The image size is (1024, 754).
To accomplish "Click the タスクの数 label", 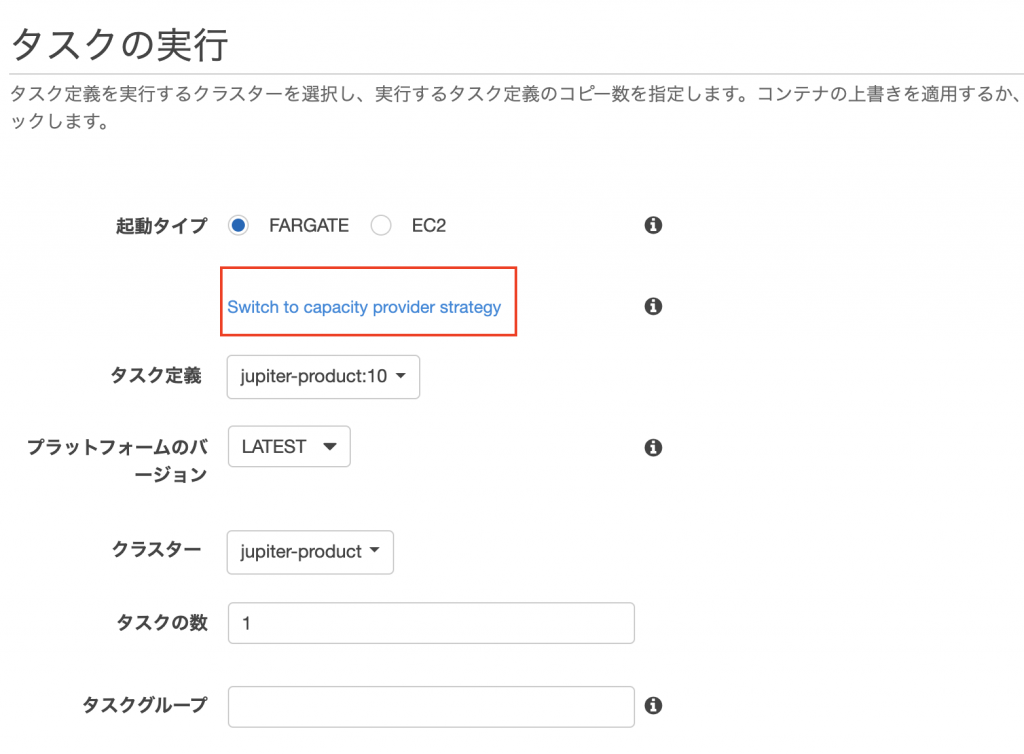I will pos(162,622).
